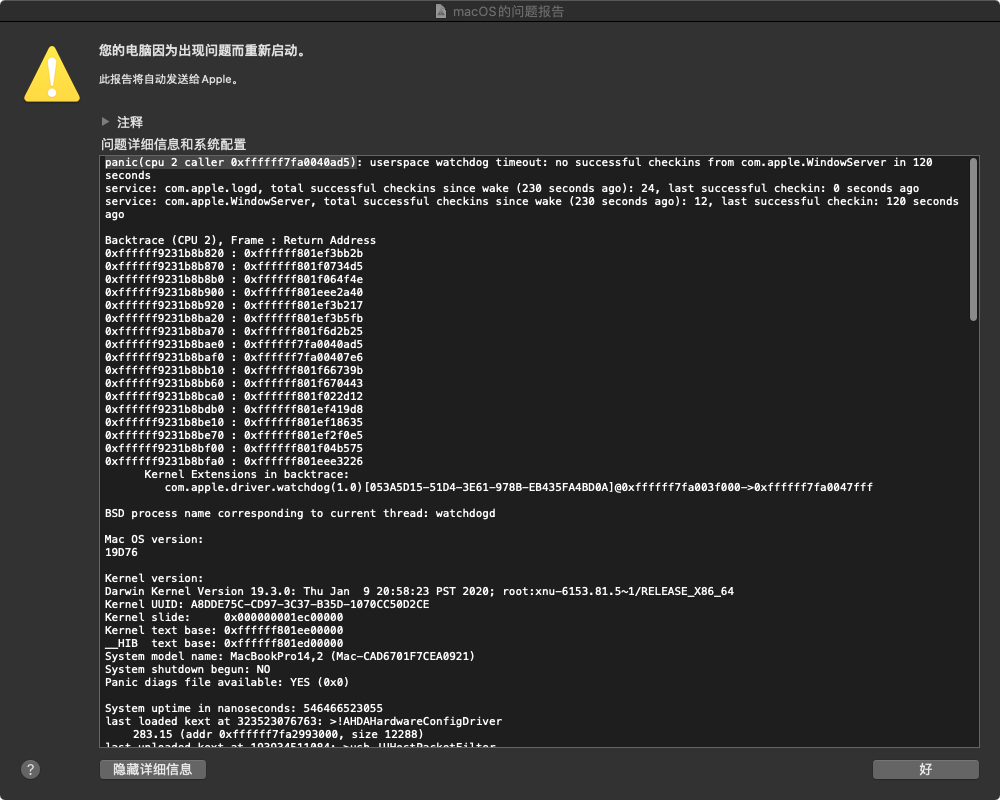Click the 'System uptime in nanoseconds' line

pos(244,708)
